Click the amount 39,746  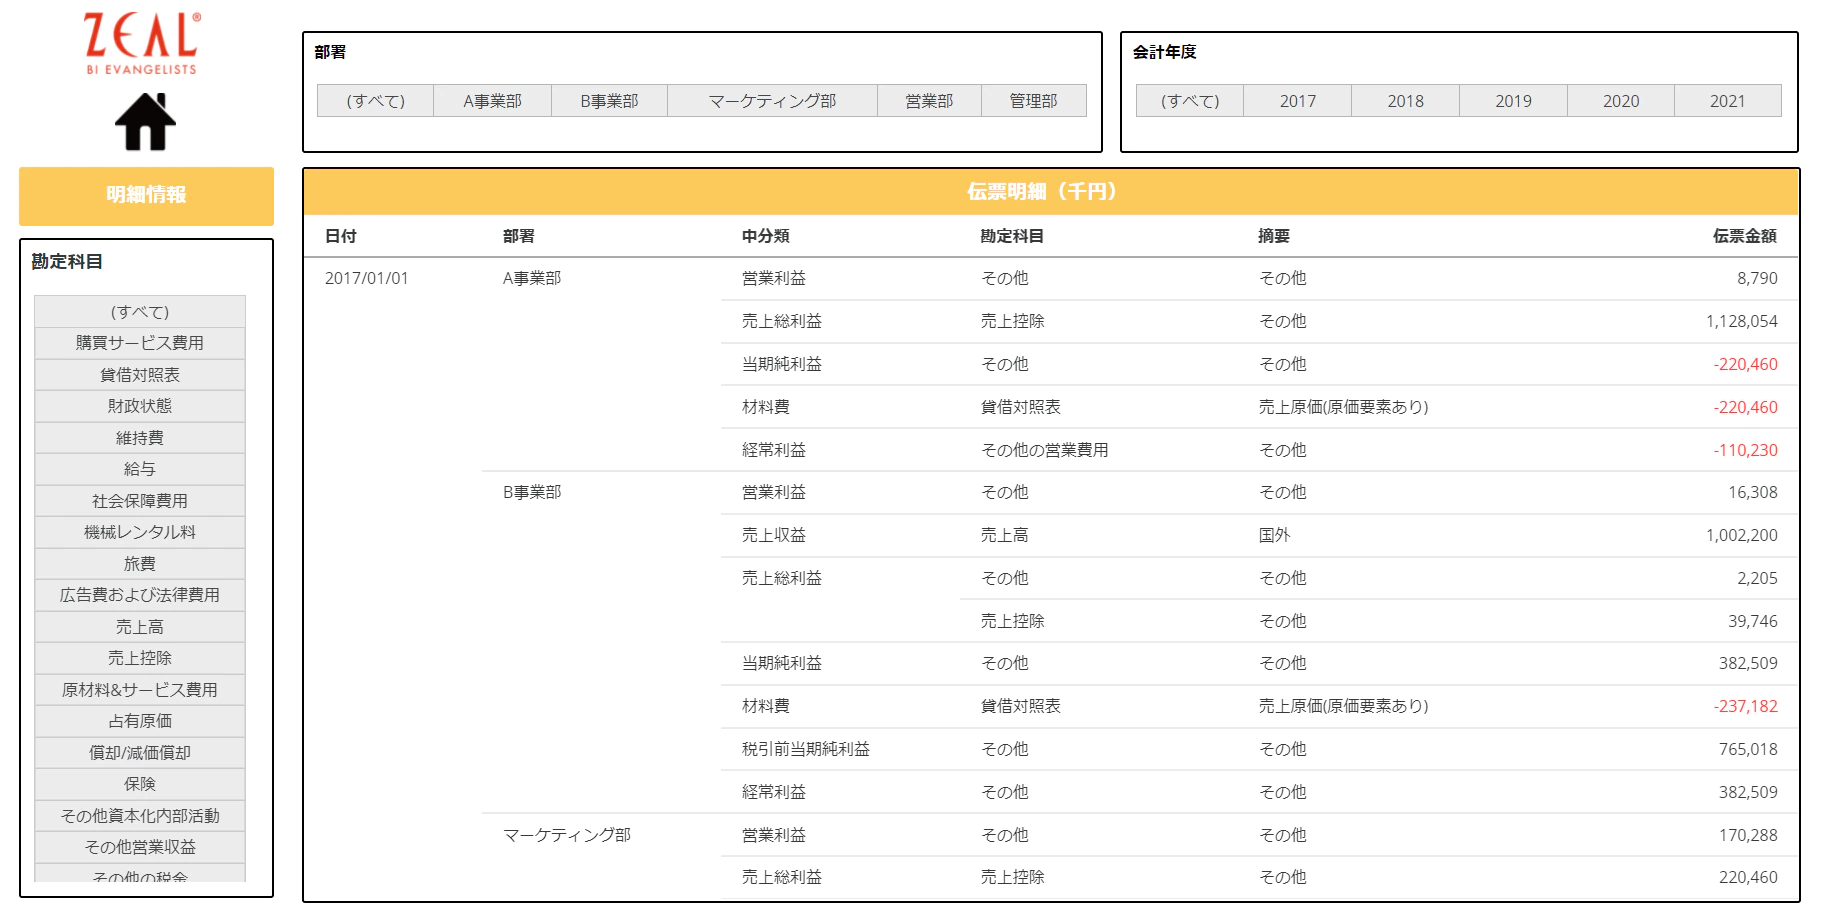pos(1753,621)
